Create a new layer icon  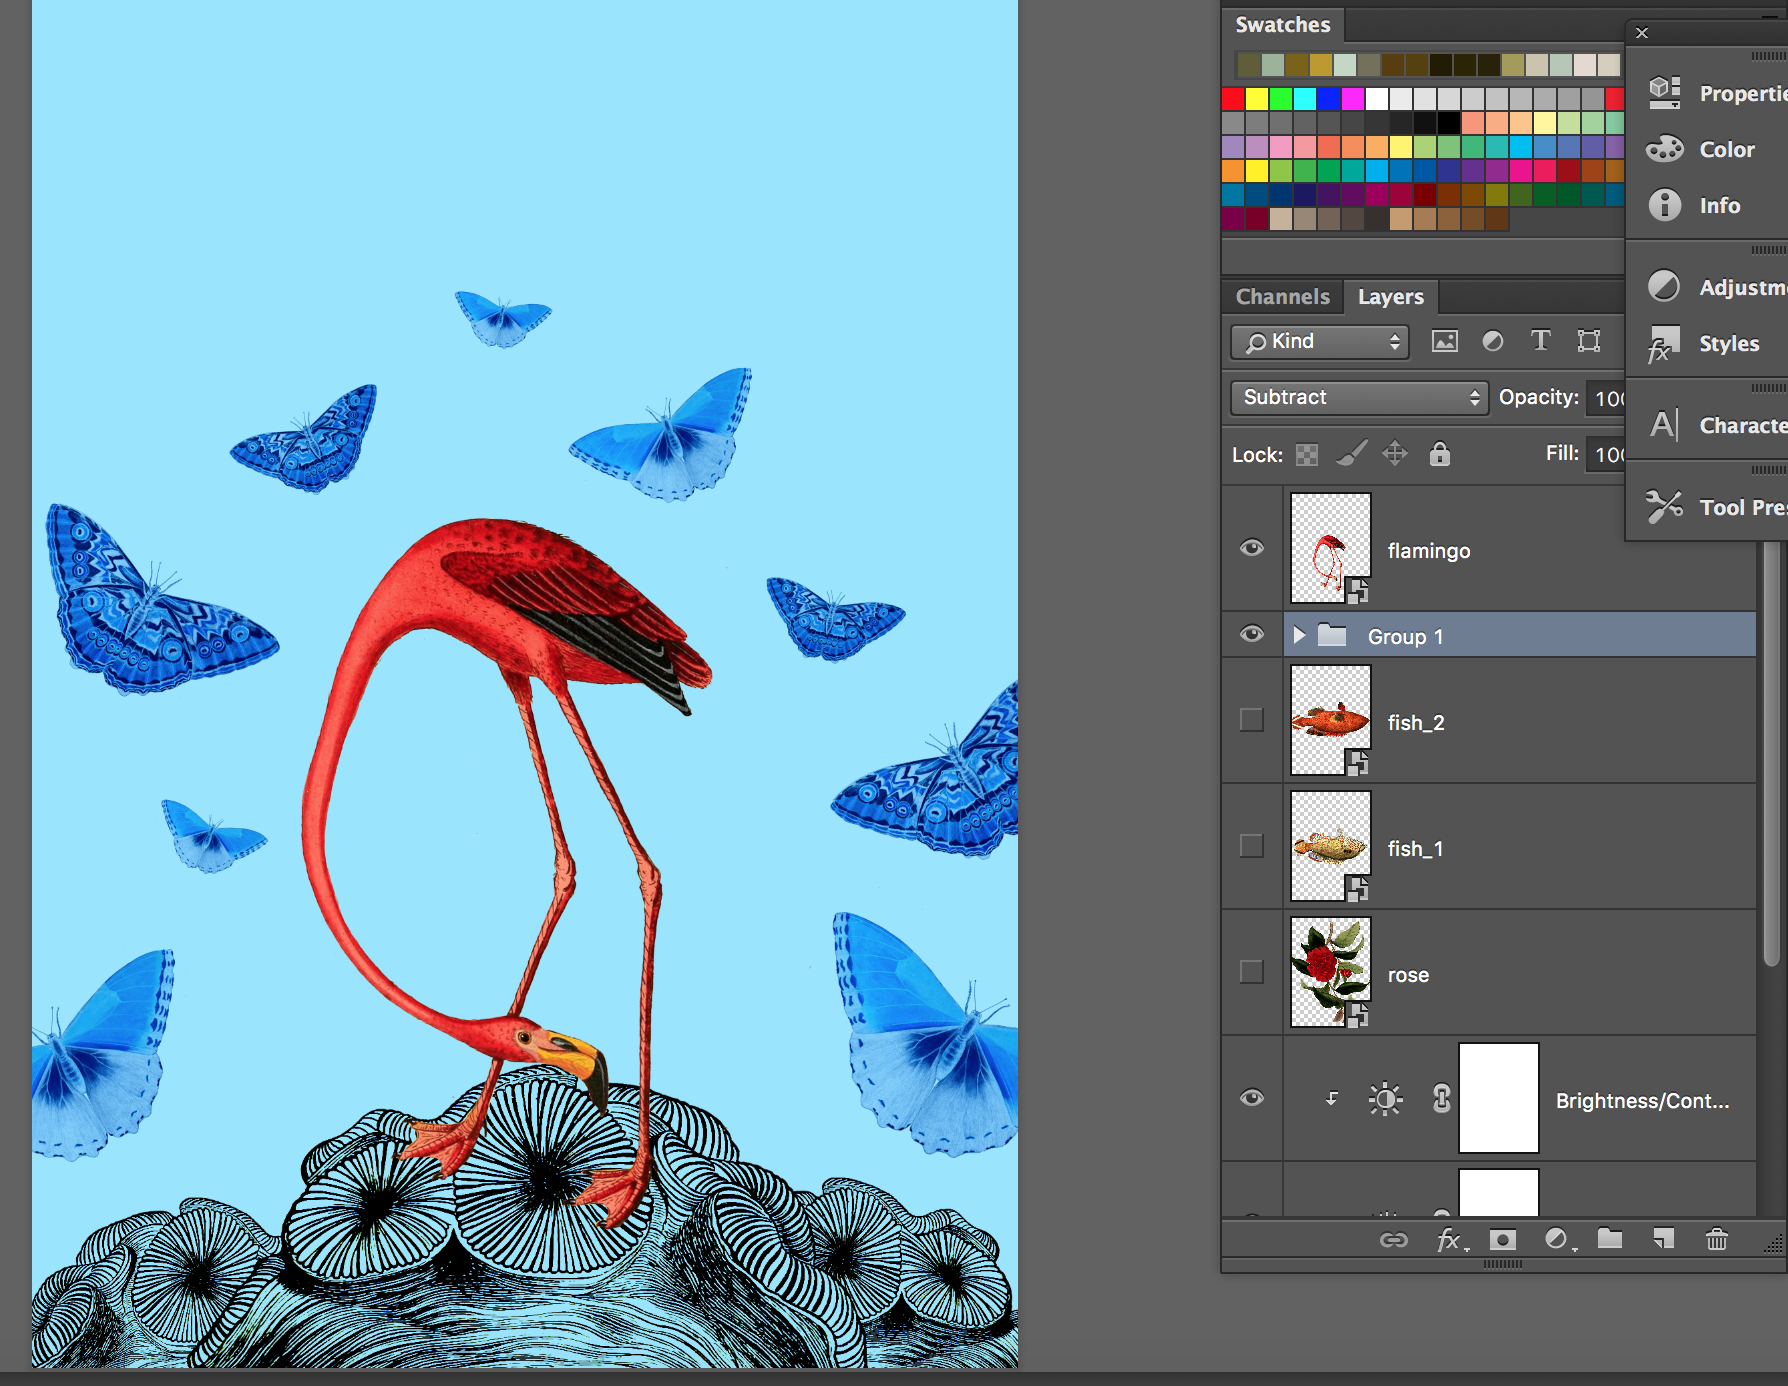(x=1663, y=1239)
